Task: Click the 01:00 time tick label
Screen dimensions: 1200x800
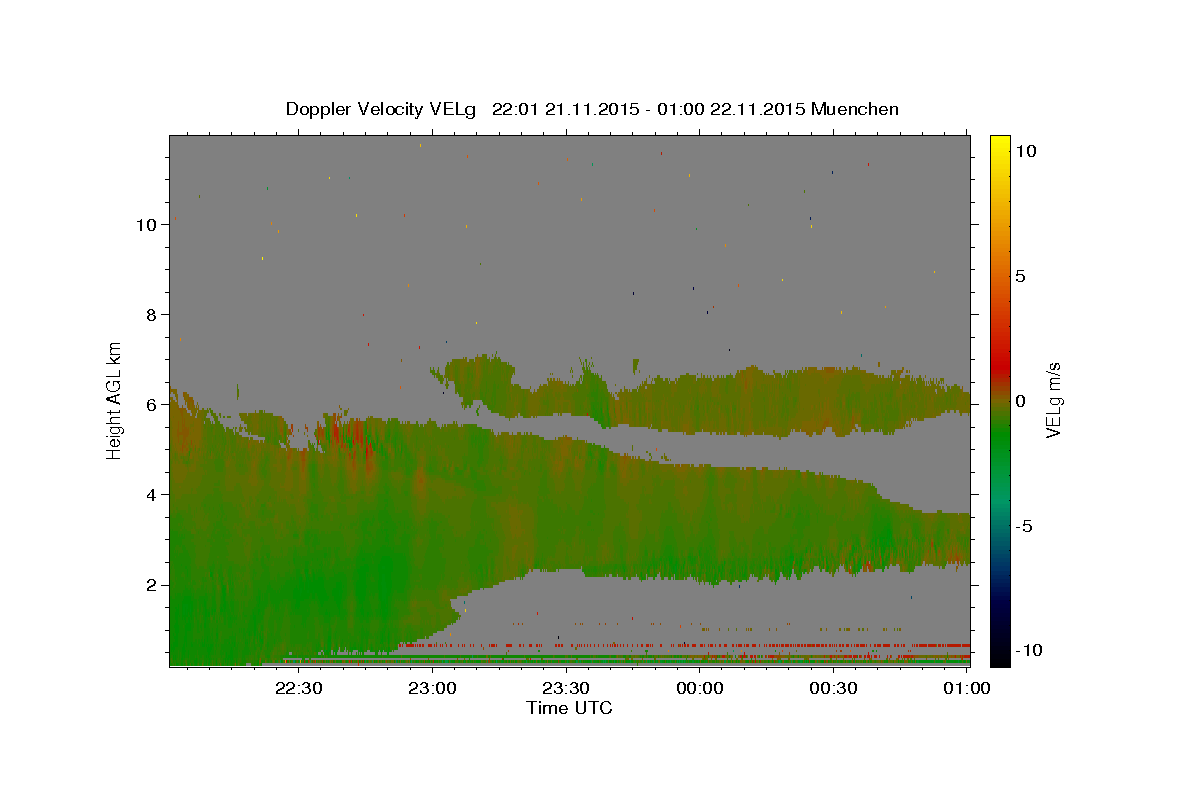Action: click(x=967, y=688)
